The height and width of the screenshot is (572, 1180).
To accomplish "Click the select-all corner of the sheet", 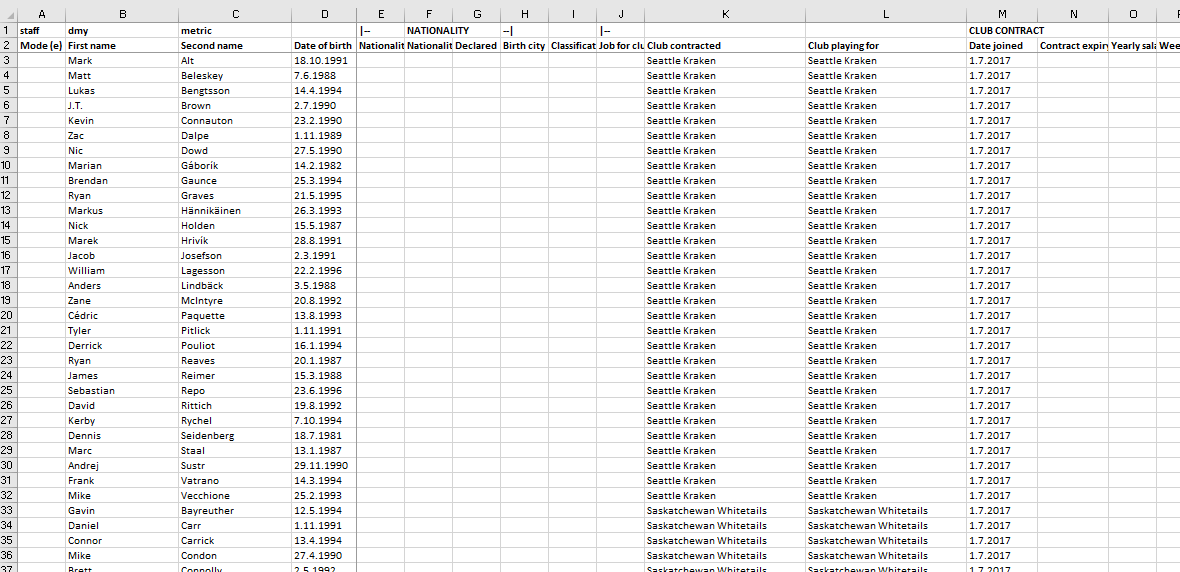I will (8, 14).
